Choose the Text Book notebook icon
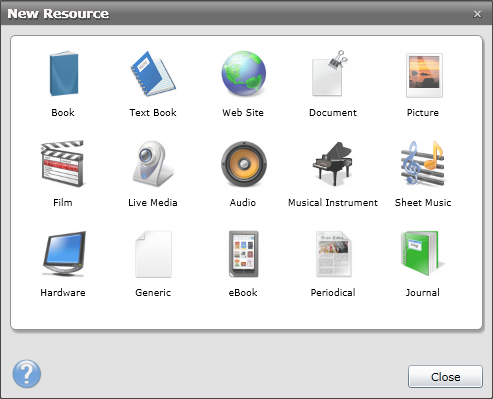493x399 pixels. pyautogui.click(x=153, y=74)
